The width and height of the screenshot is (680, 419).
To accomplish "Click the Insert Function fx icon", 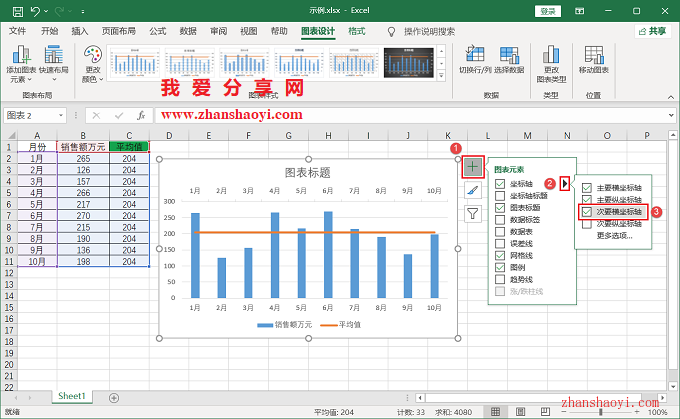I will 141,115.
